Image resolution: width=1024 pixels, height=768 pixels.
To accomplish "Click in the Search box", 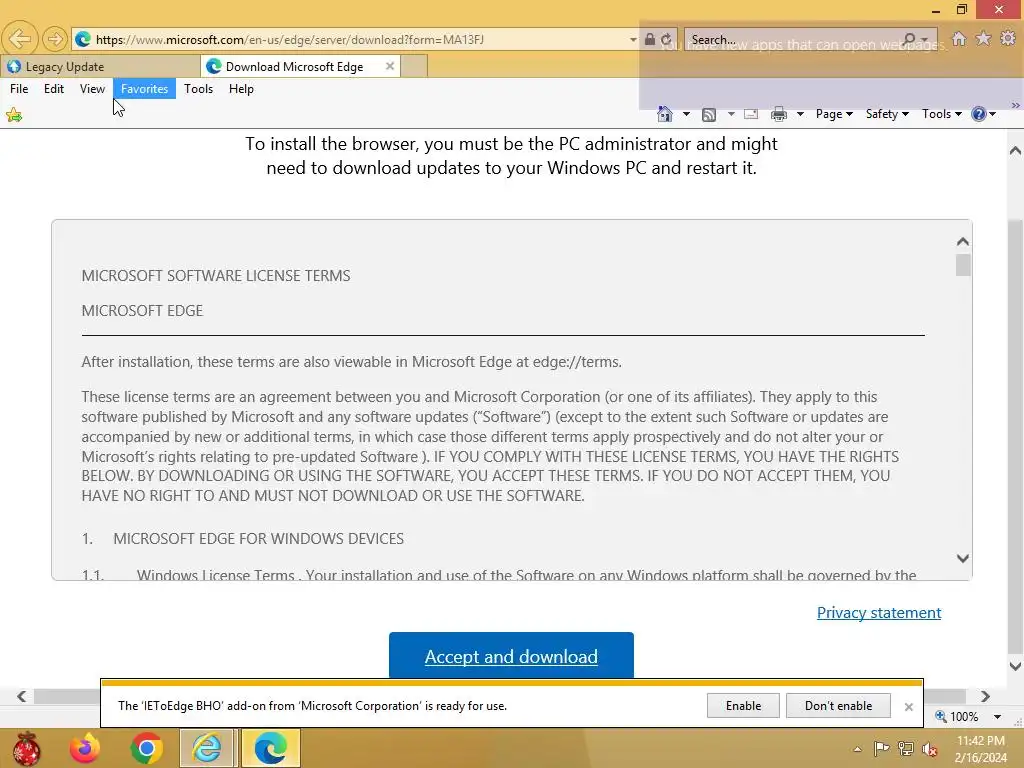I will click(793, 39).
